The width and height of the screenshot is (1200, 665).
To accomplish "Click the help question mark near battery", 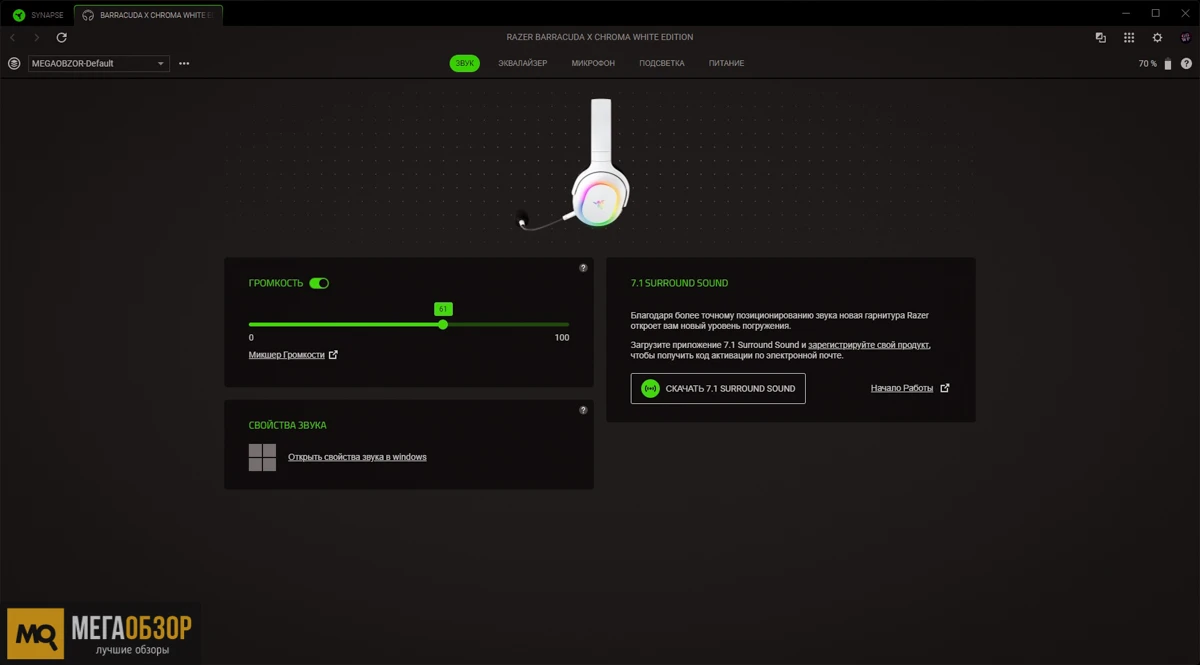I will point(1186,63).
